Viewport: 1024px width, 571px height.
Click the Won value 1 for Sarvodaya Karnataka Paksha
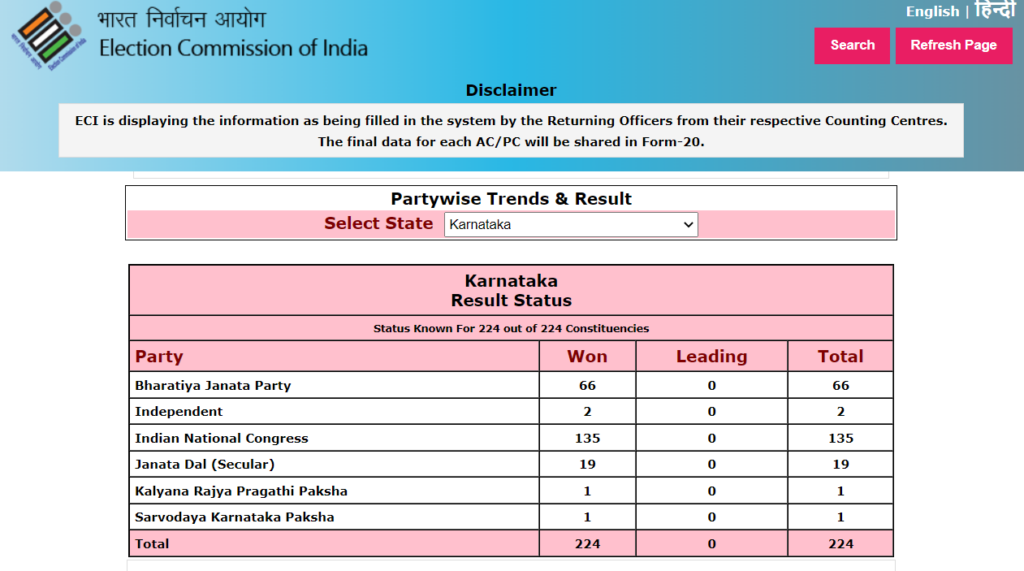pos(587,517)
